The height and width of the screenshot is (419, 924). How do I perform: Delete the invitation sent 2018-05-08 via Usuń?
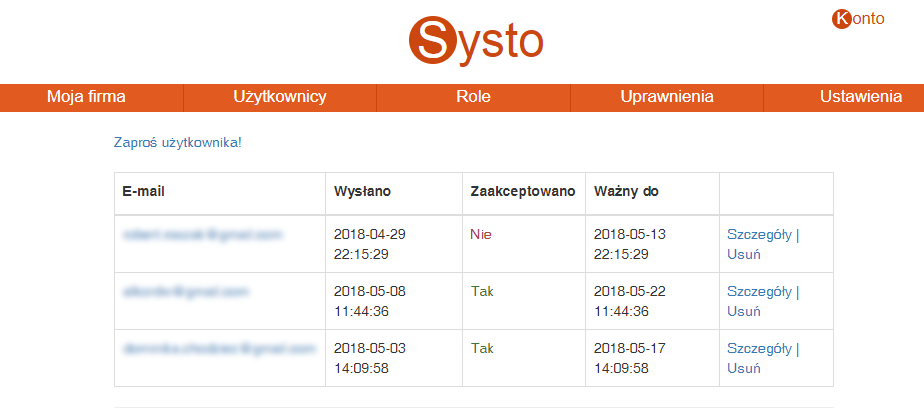744,311
